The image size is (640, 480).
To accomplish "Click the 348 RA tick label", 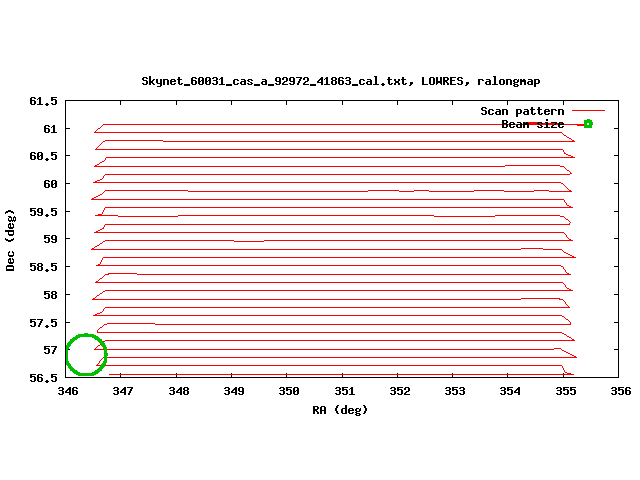I will click(x=179, y=391).
